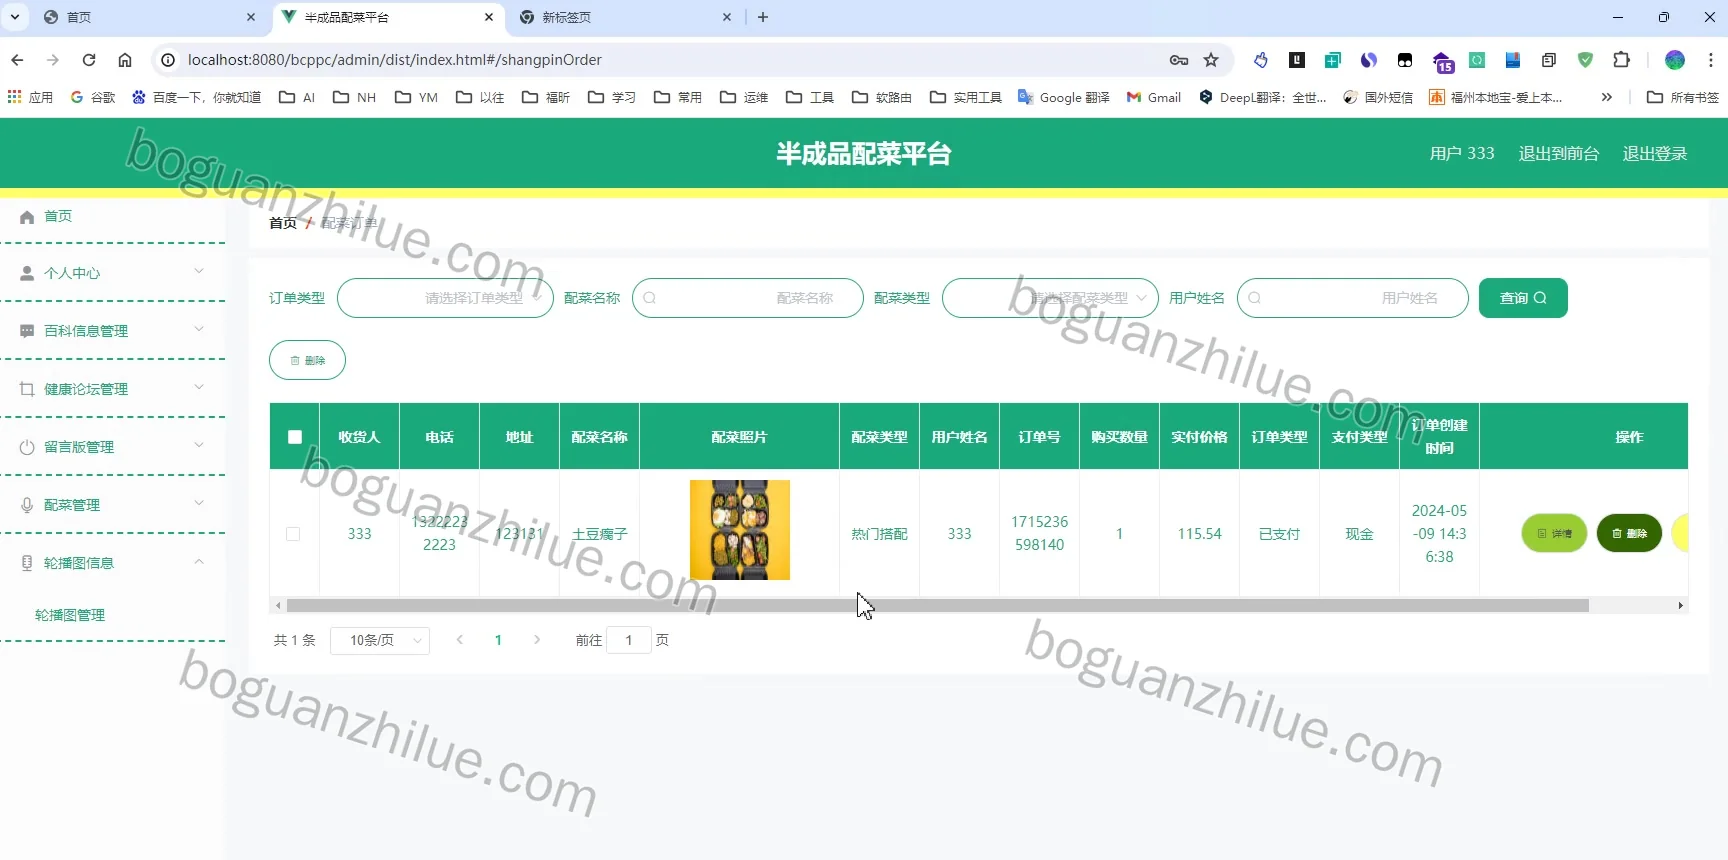The height and width of the screenshot is (860, 1728).
Task: Open the saved passwords key icon
Action: 1179,60
